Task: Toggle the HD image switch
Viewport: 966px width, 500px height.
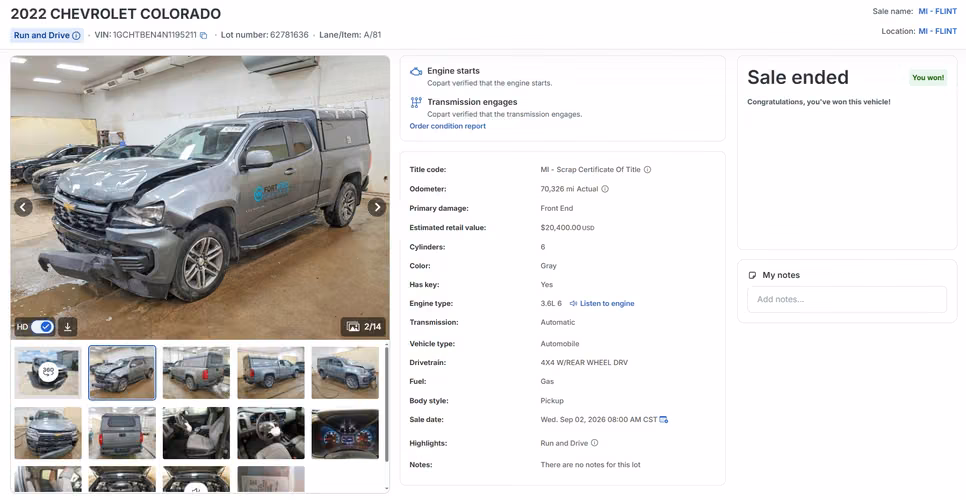Action: click(43, 327)
